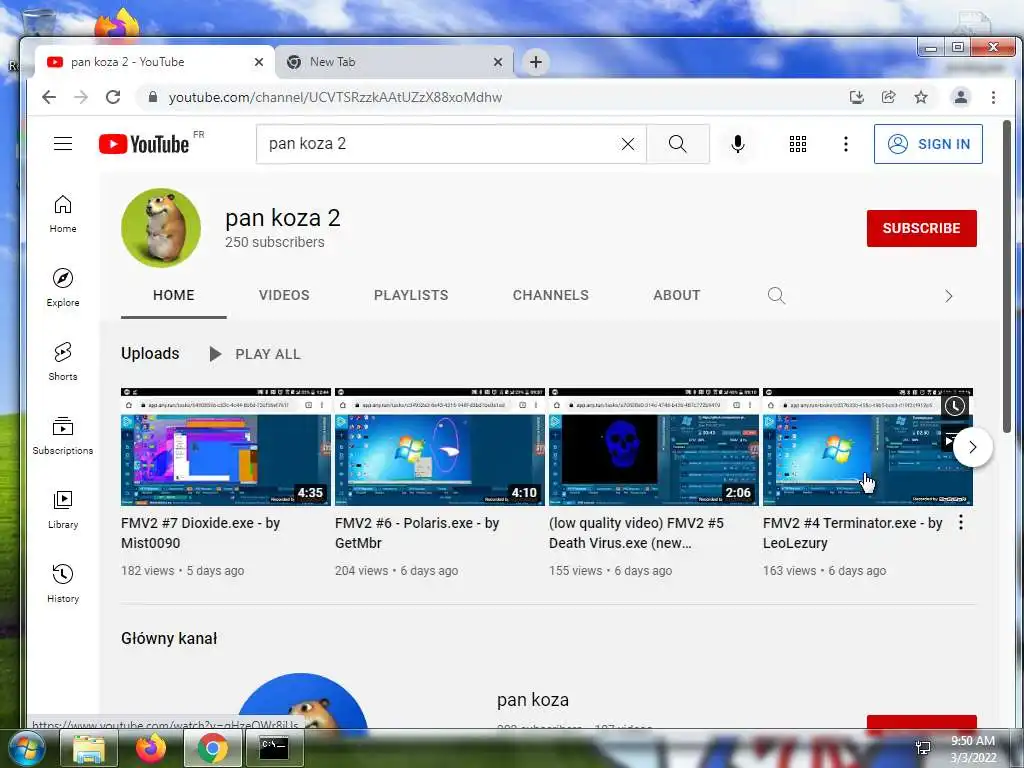Viewport: 1024px width, 768px height.
Task: Search within the channel using magnifier icon
Action: (x=776, y=296)
